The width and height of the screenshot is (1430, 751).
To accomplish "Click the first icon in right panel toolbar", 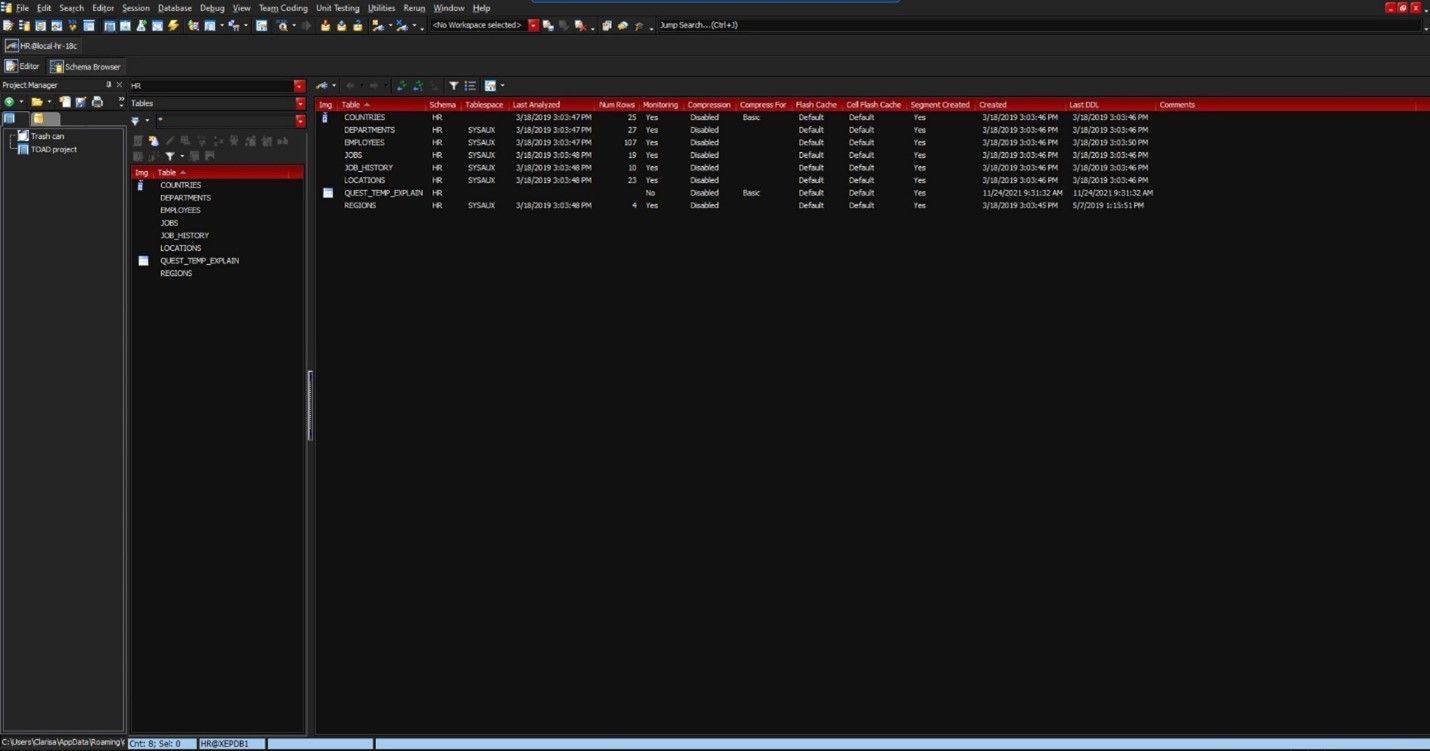I will point(322,86).
